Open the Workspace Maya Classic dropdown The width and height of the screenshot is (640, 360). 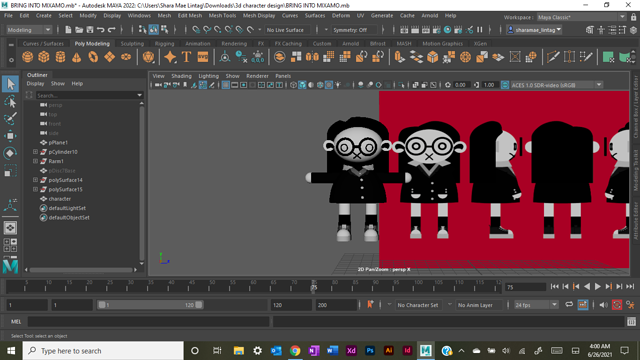click(581, 17)
